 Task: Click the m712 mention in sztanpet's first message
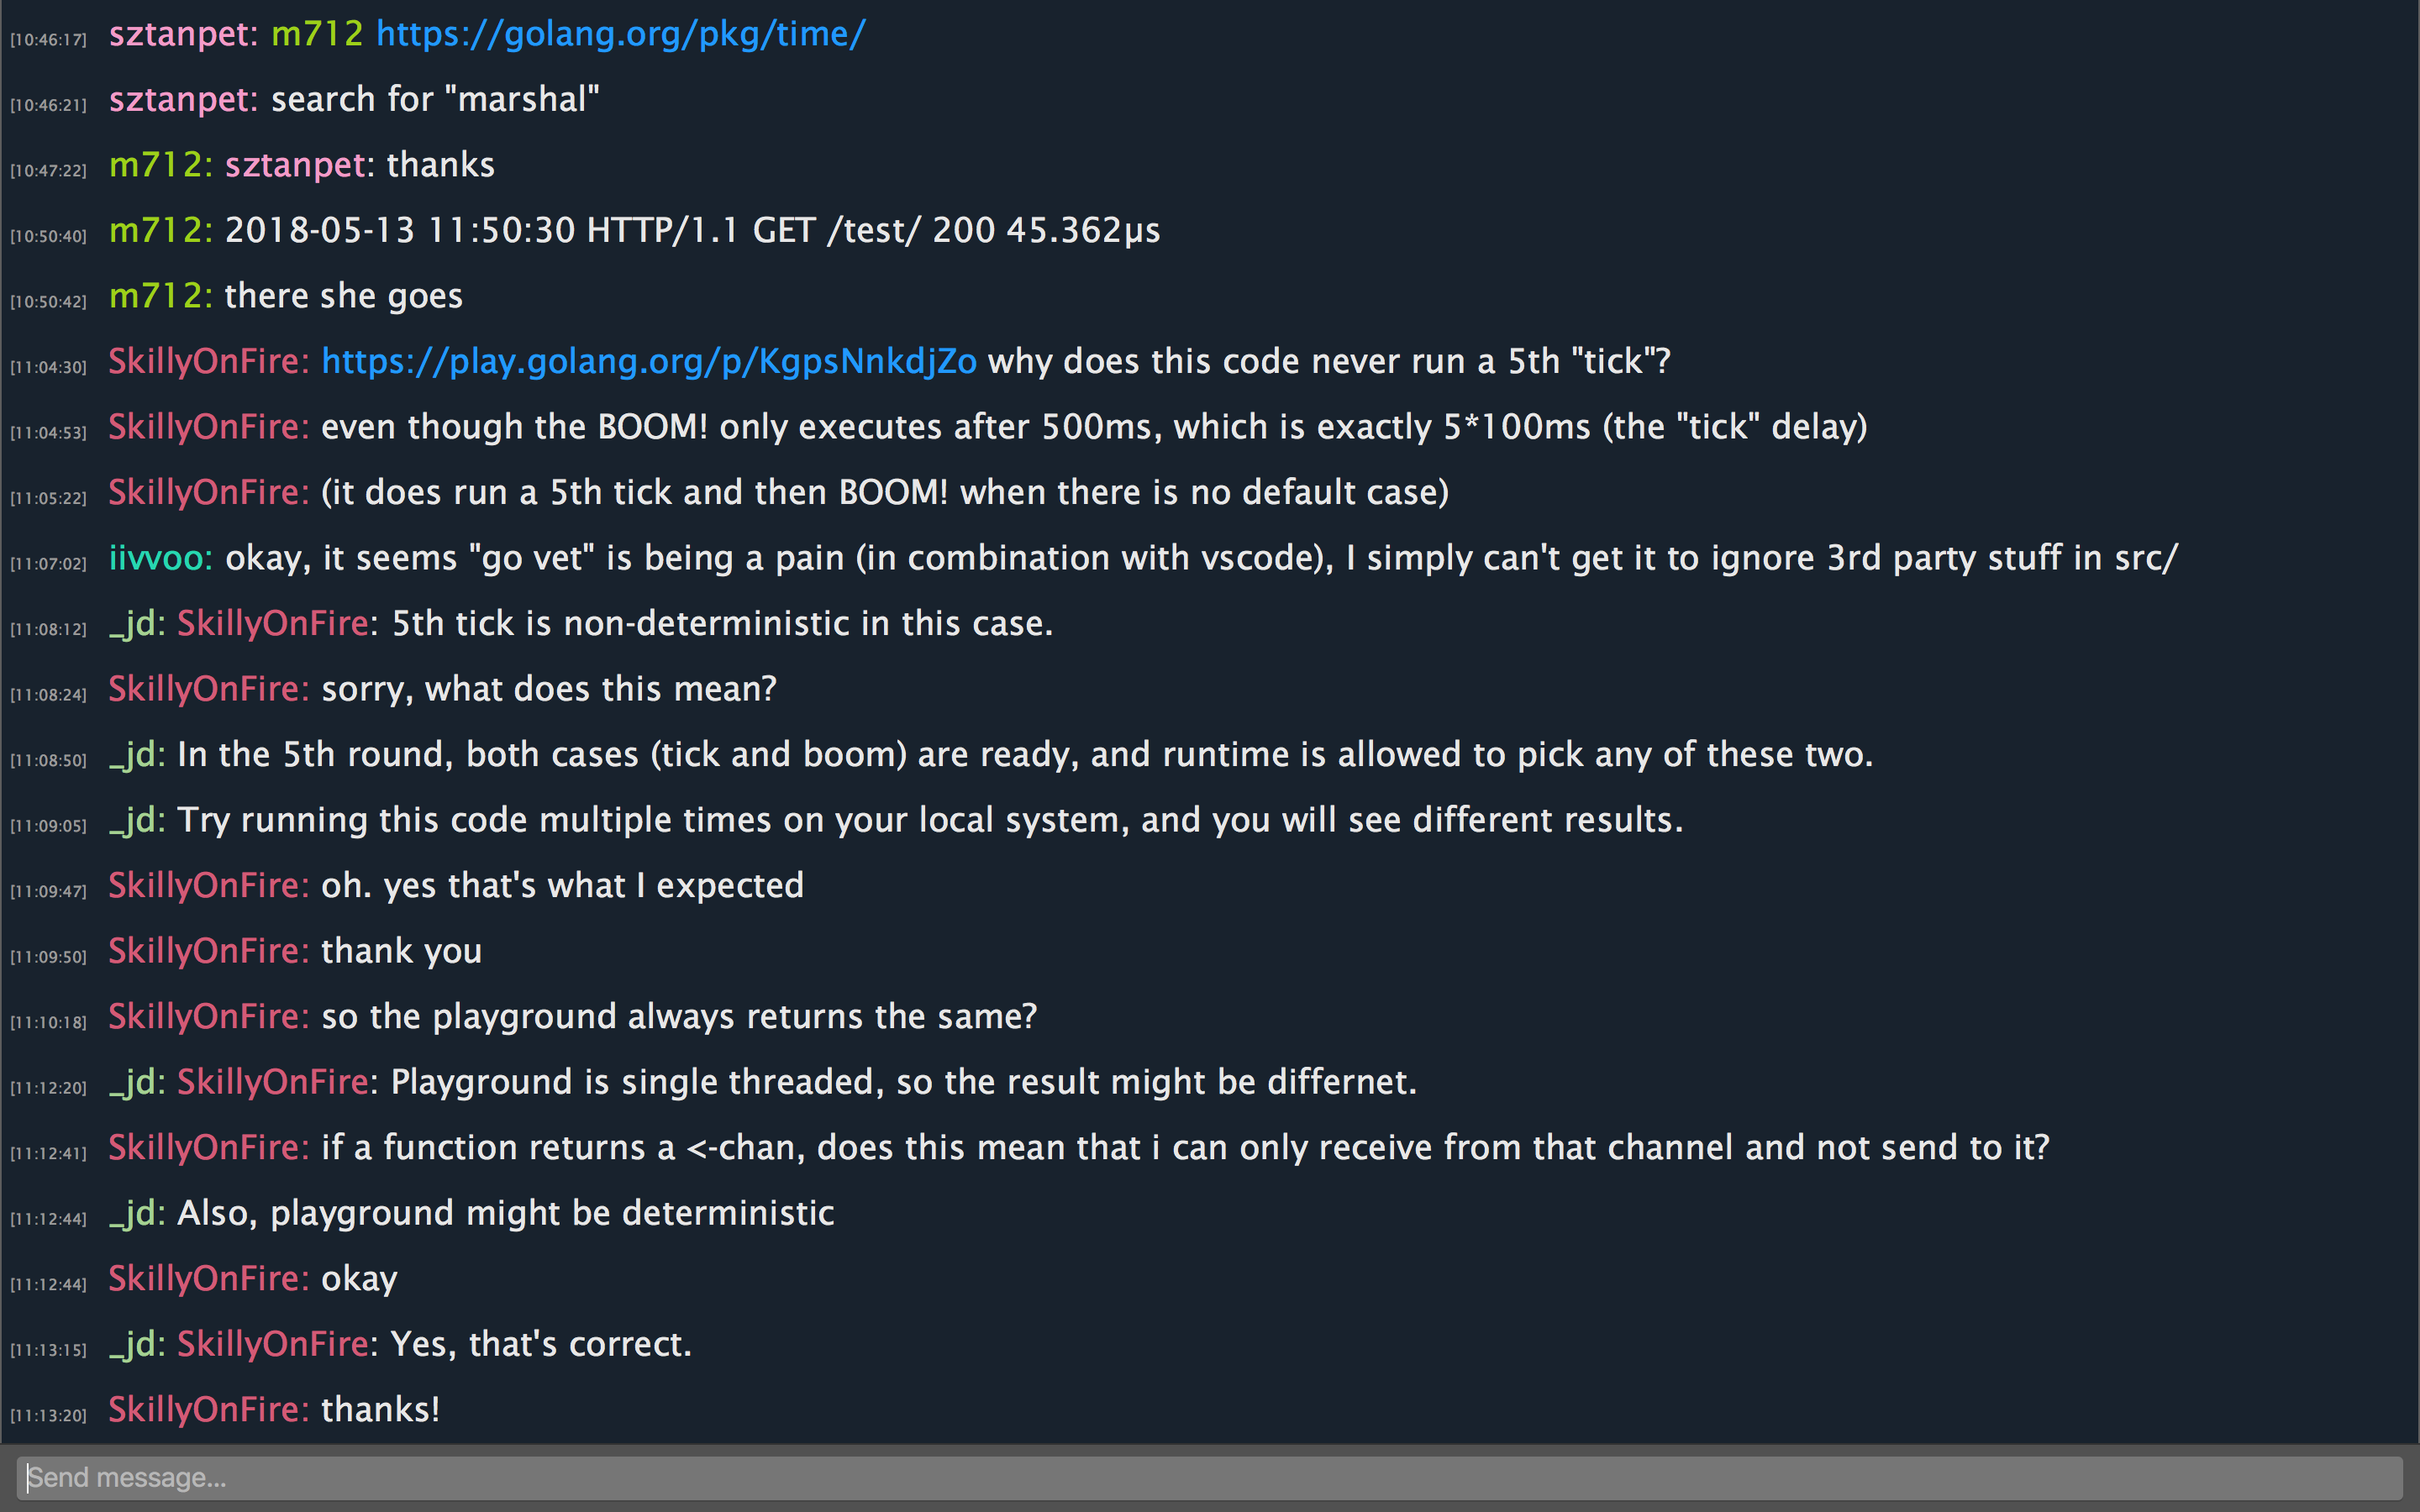[317, 34]
